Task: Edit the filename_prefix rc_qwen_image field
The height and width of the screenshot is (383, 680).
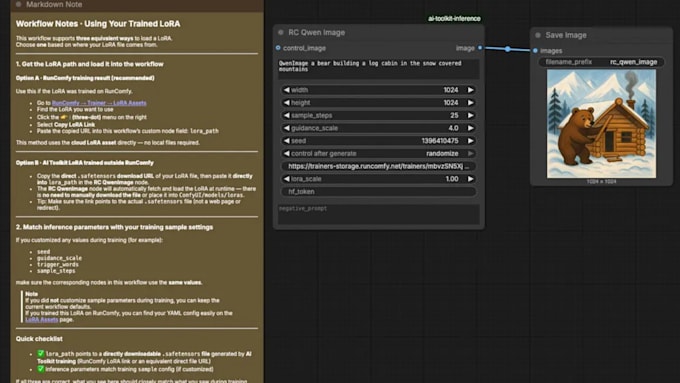Action: click(x=601, y=62)
